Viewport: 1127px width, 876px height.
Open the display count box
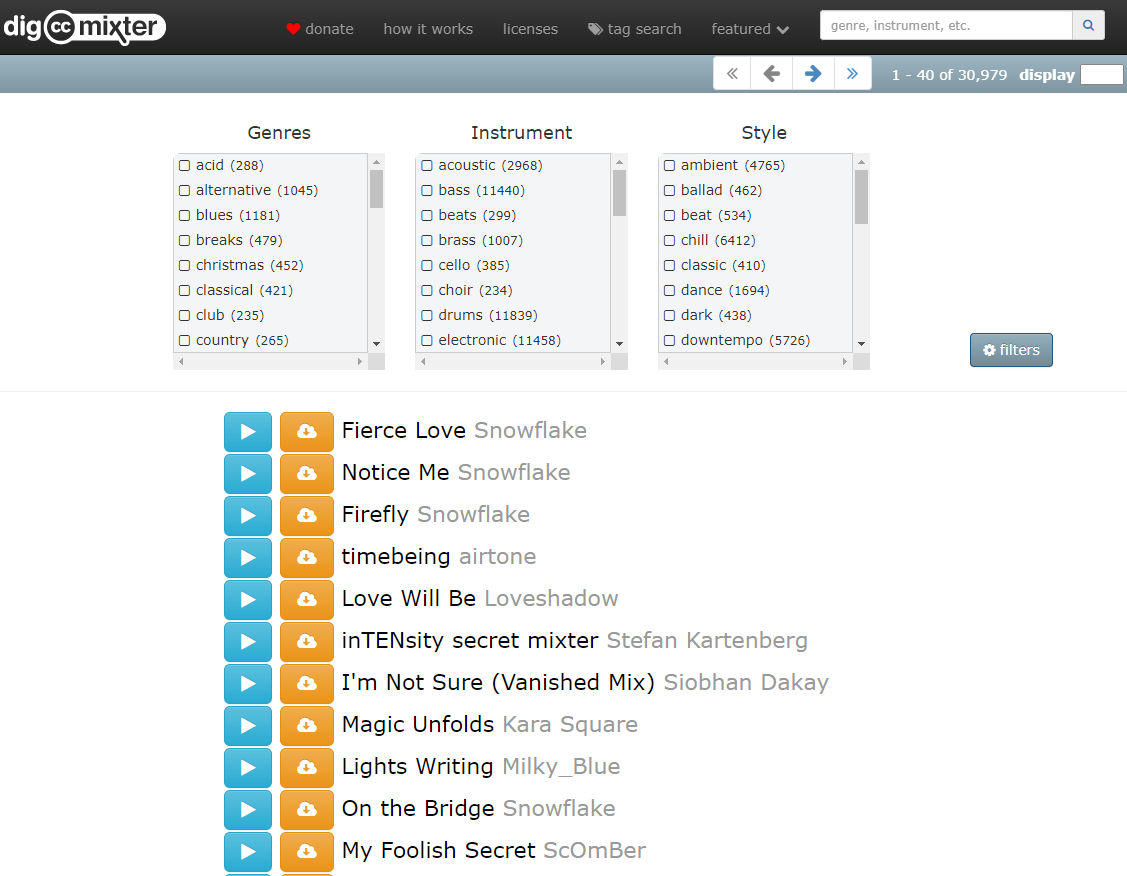pyautogui.click(x=1101, y=75)
